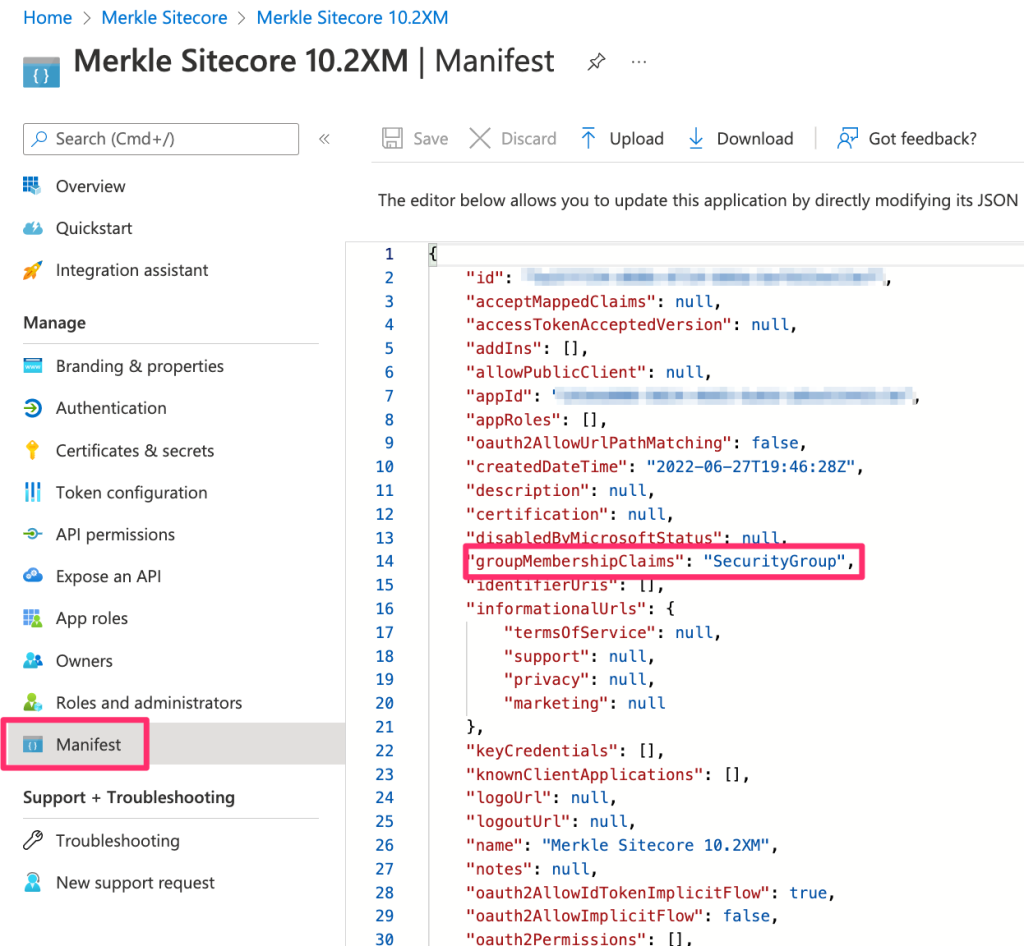1024x946 pixels.
Task: Collapse the sidebar with double chevron
Action: (x=325, y=138)
